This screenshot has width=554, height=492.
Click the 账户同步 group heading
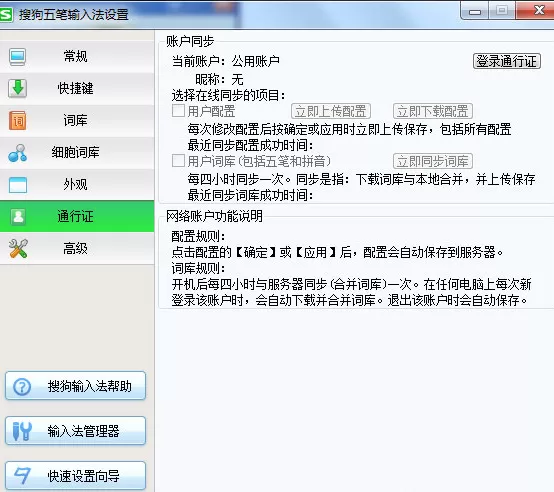click(x=190, y=41)
